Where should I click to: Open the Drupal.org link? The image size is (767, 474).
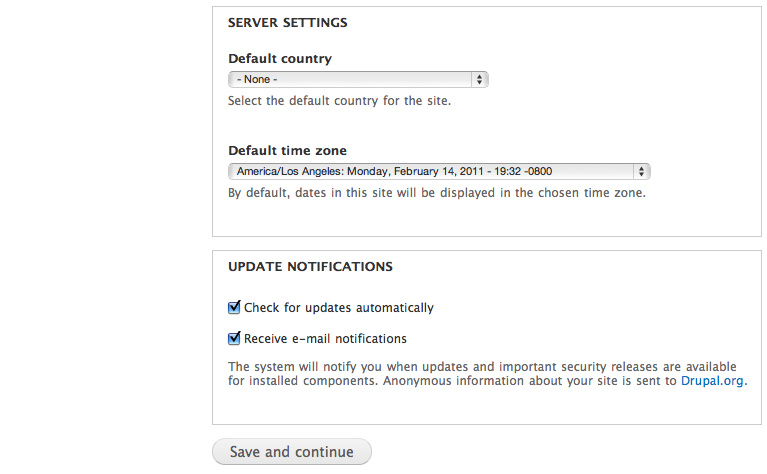[713, 381]
